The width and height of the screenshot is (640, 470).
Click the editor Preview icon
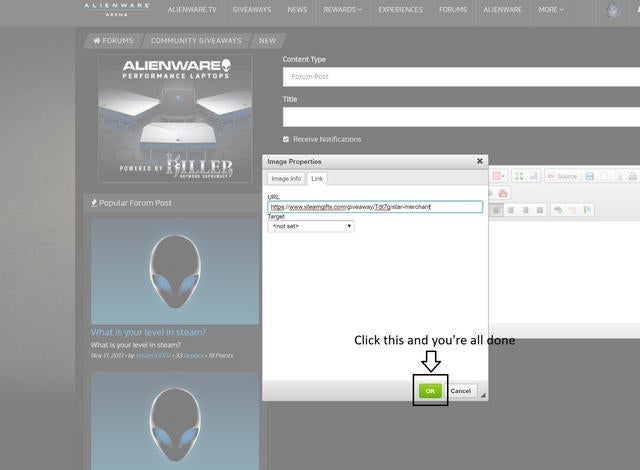pos(618,176)
